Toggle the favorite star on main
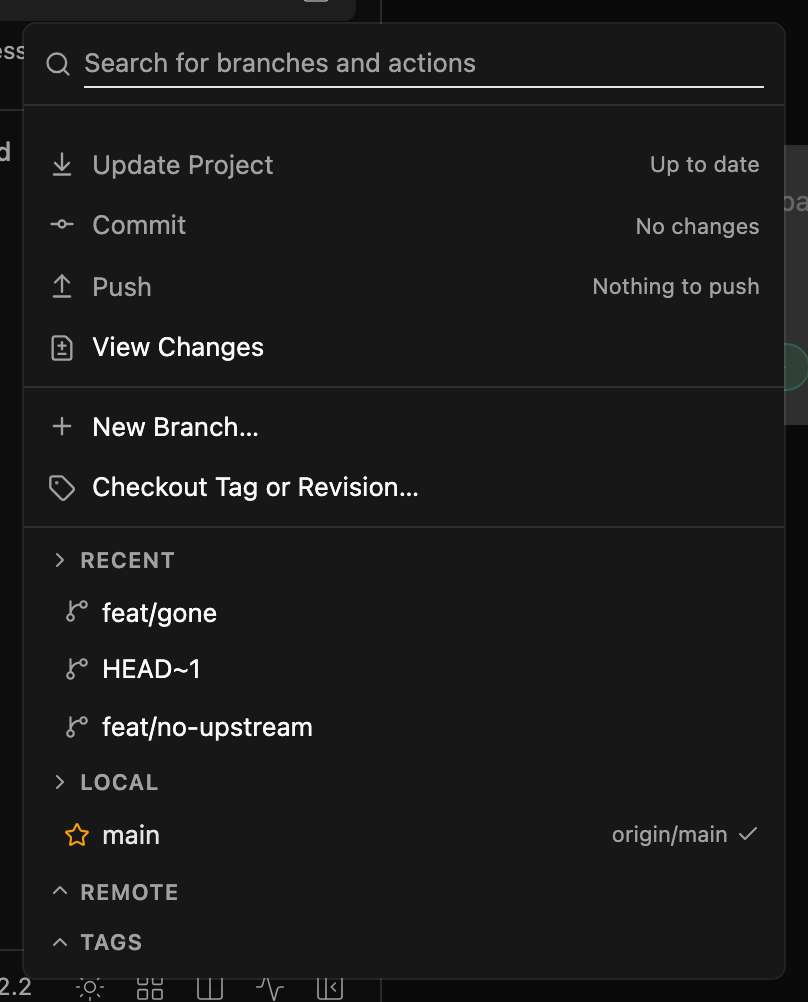The height and width of the screenshot is (1002, 808). click(77, 835)
